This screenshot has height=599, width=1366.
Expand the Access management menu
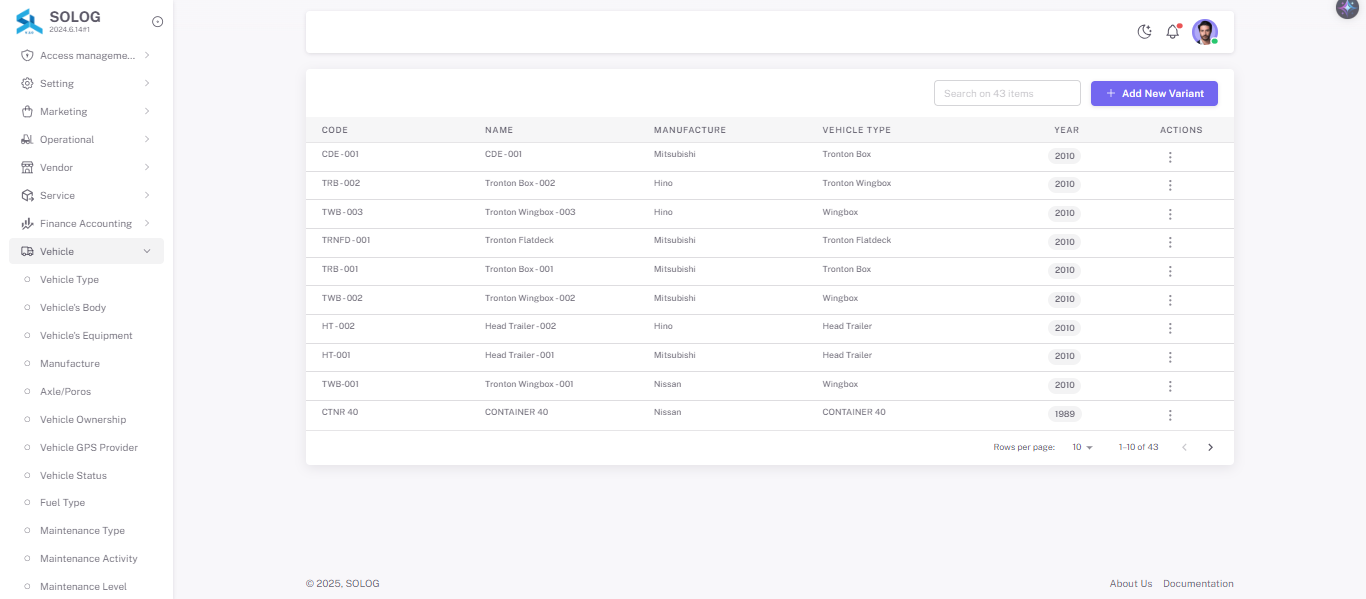pyautogui.click(x=86, y=56)
